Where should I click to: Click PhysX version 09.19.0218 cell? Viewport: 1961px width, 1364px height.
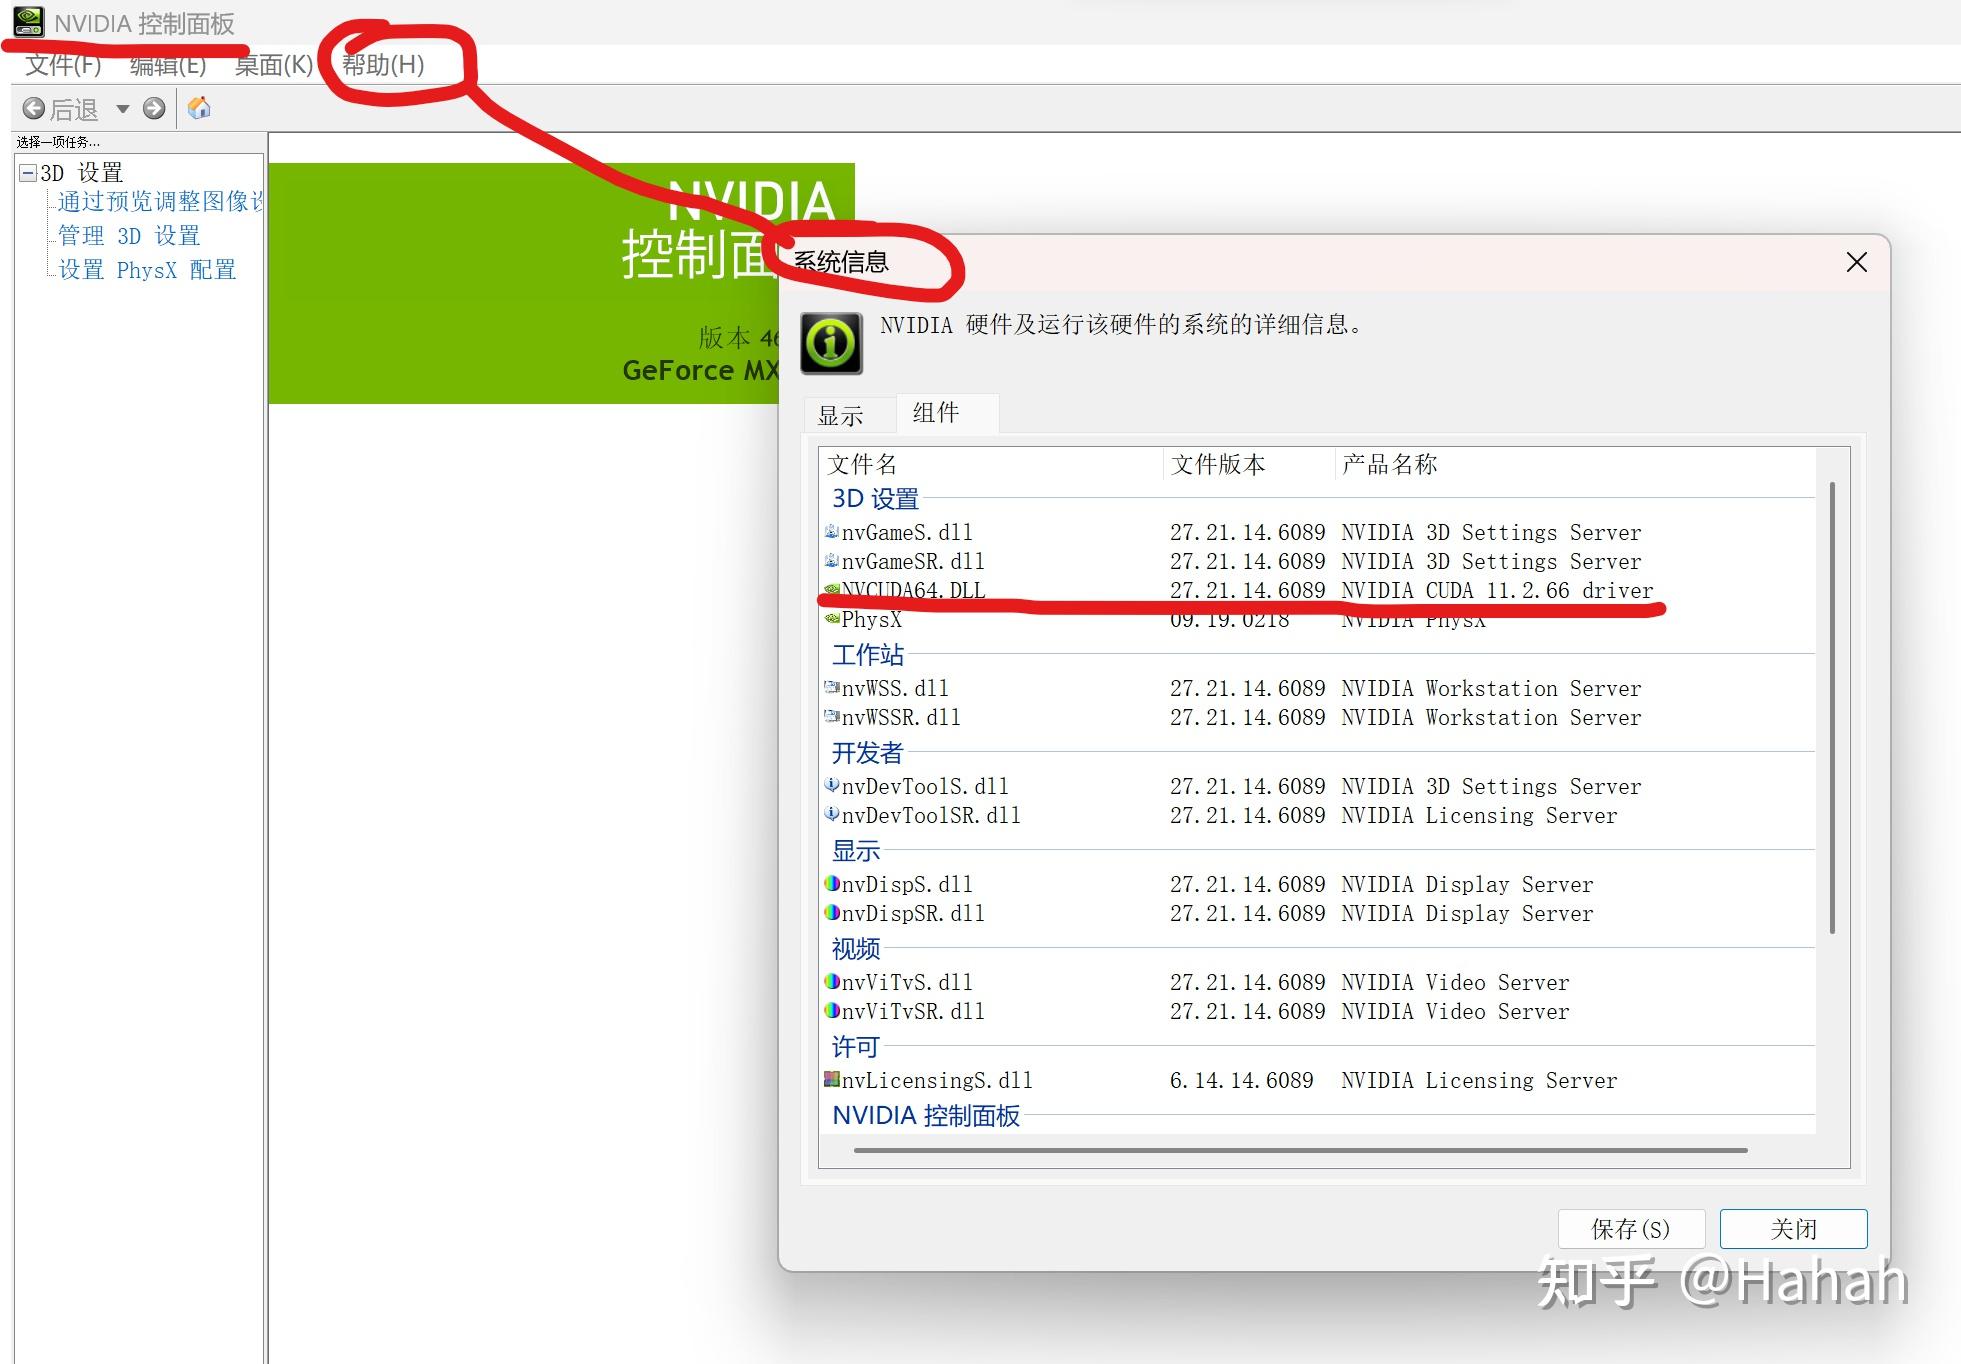pyautogui.click(x=1230, y=620)
